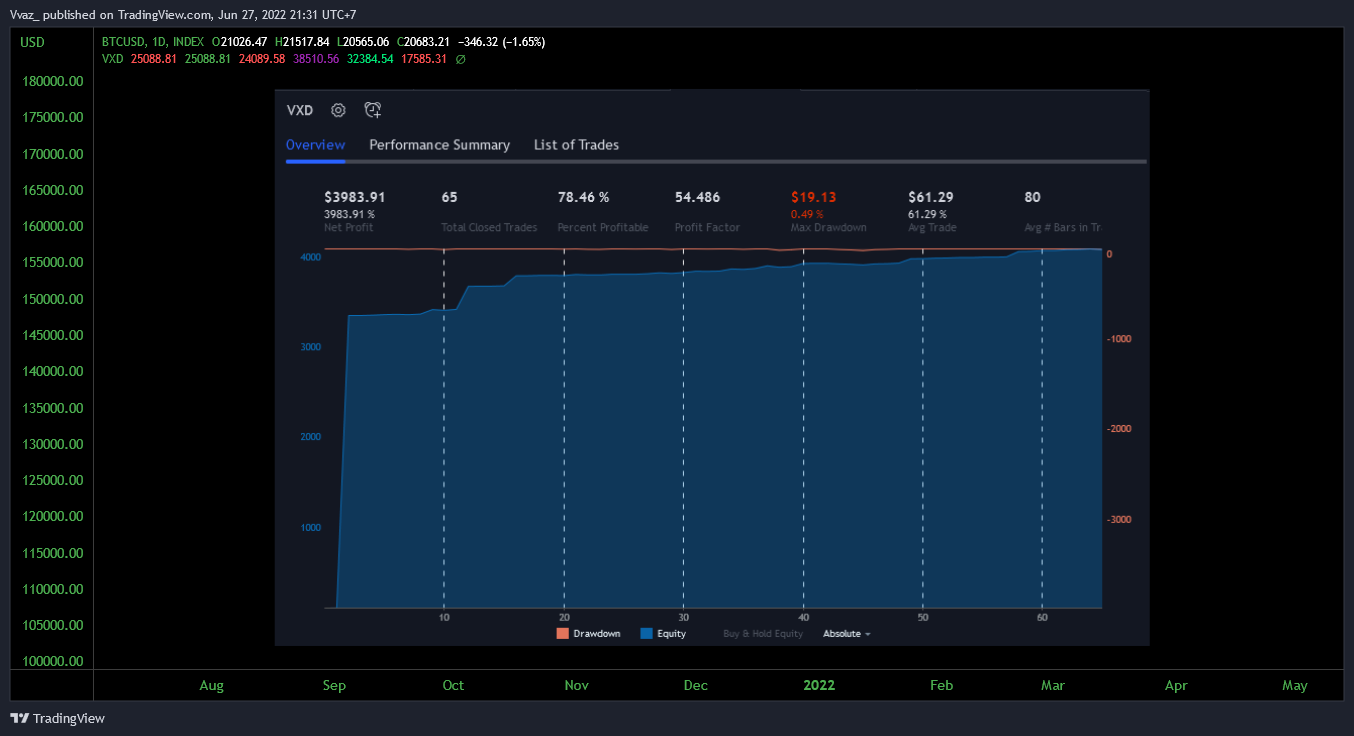Toggle Drawdown series in legend

click(588, 634)
